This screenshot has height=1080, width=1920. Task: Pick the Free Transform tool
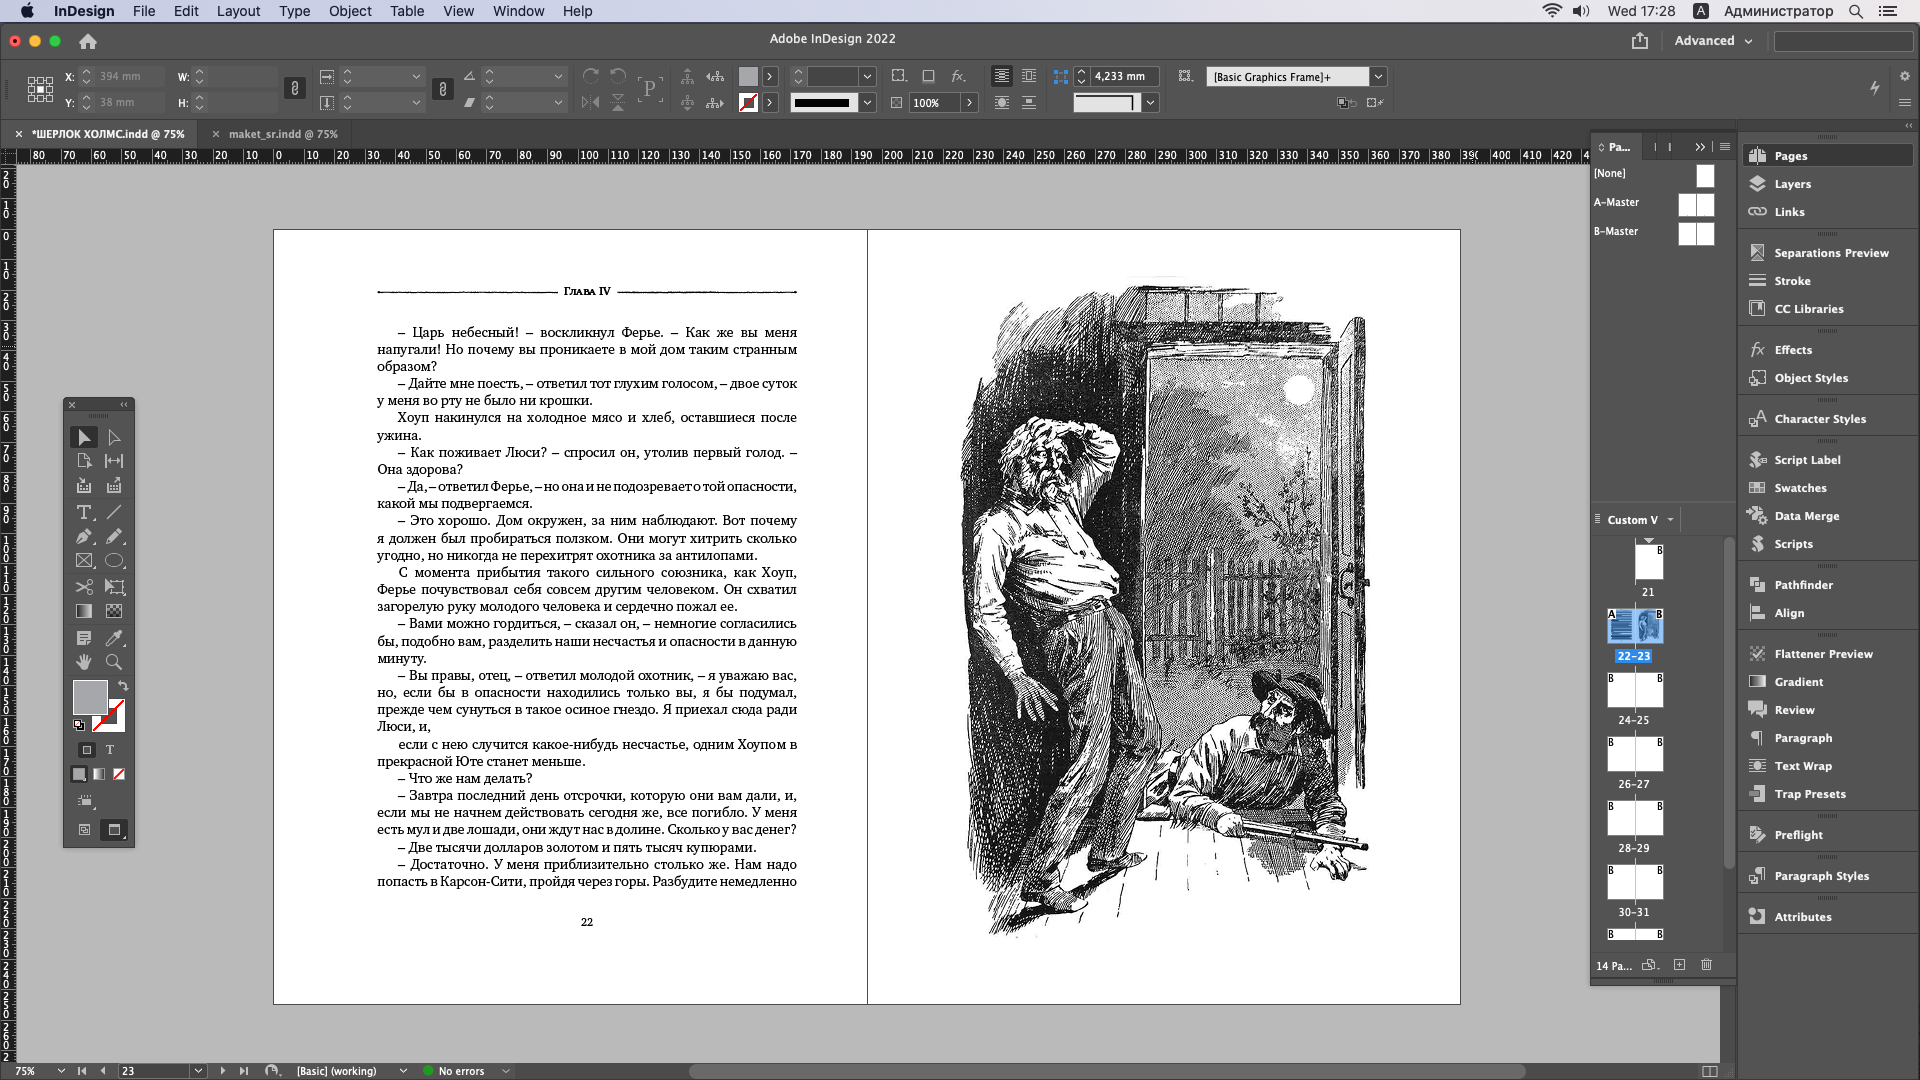tap(114, 587)
